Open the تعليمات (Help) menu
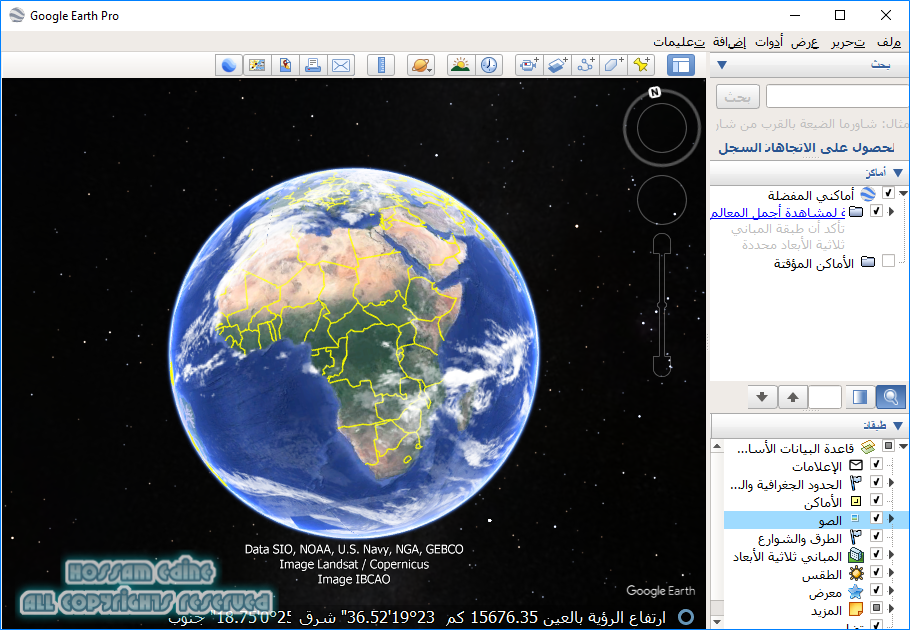The height and width of the screenshot is (630, 910). (x=679, y=42)
